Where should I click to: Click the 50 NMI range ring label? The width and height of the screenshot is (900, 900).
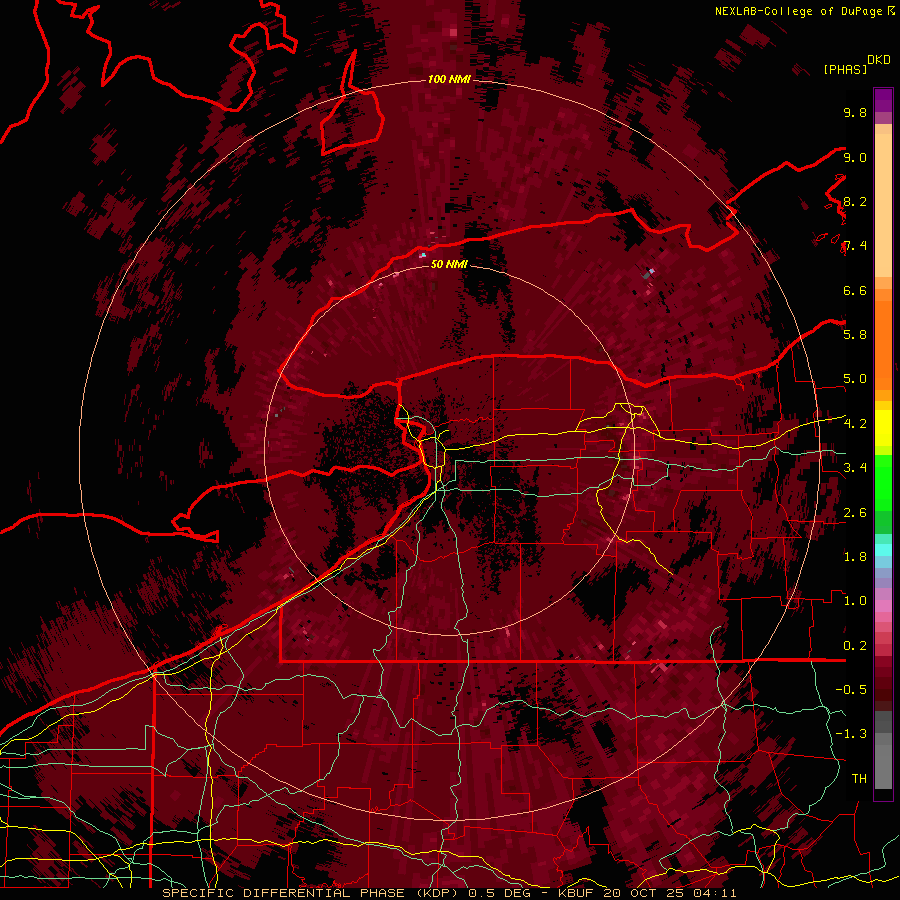tap(449, 264)
